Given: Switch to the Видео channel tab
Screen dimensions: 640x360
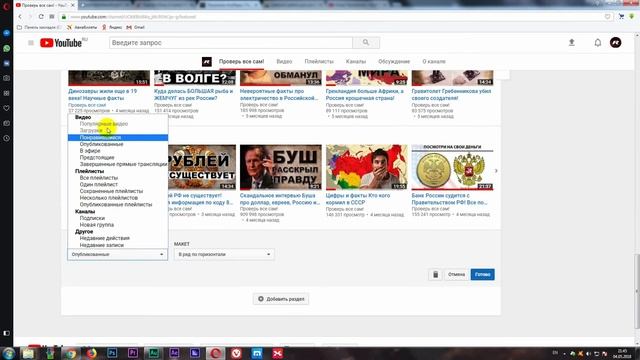Looking at the screenshot, I should tap(284, 61).
